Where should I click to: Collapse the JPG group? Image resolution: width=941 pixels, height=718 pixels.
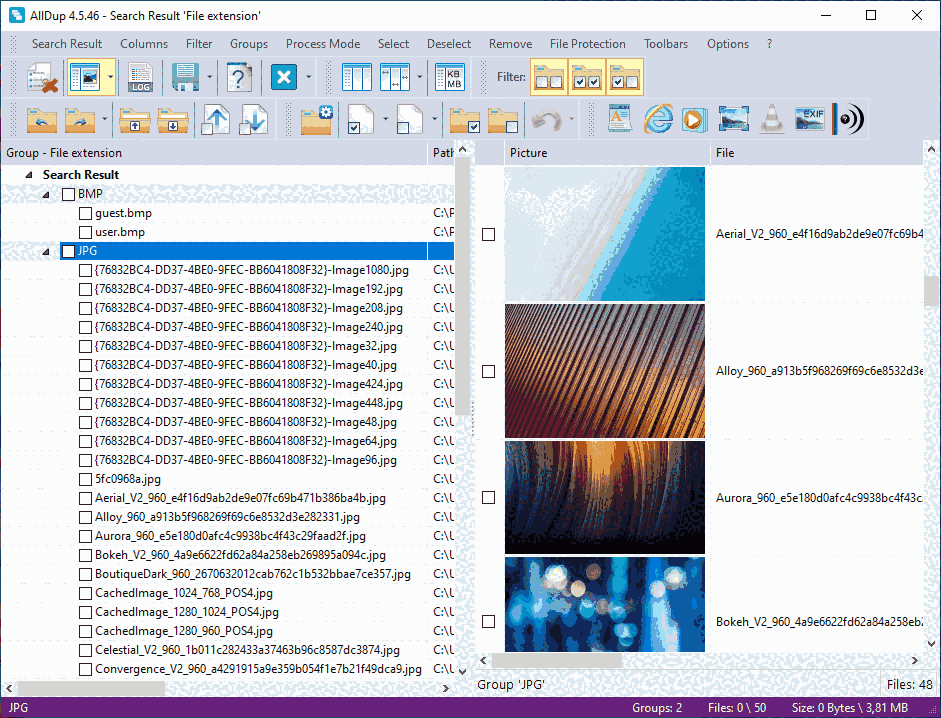[44, 250]
